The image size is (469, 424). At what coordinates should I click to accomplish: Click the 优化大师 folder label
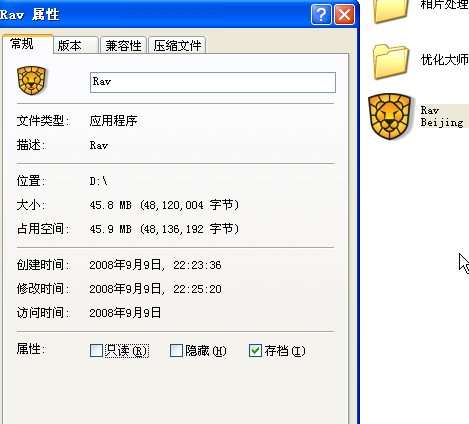[x=445, y=60]
